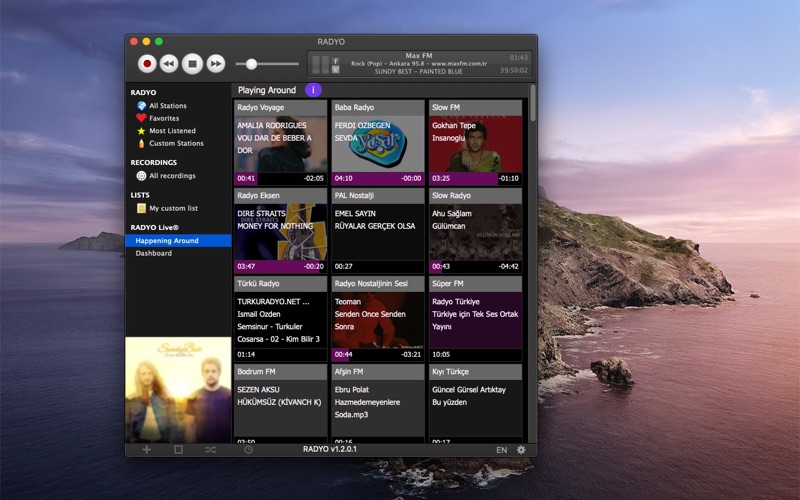Image resolution: width=800 pixels, height=500 pixels.
Task: Click the Max FM station title in display
Action: (419, 55)
